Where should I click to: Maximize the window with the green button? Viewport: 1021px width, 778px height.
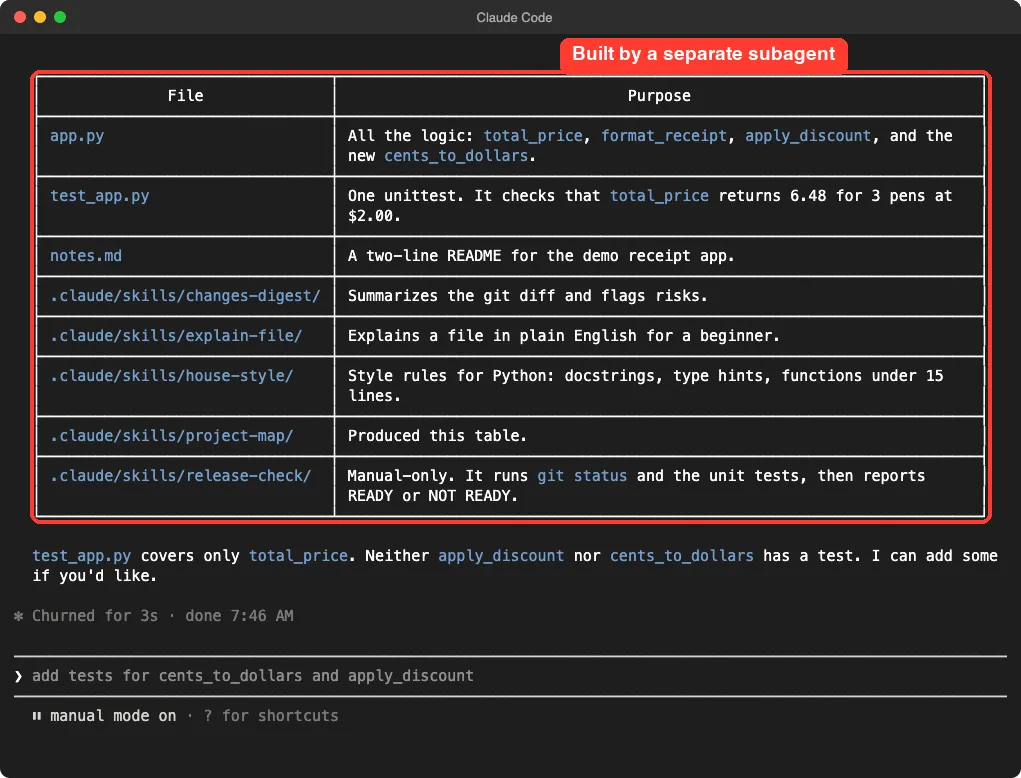pyautogui.click(x=60, y=17)
